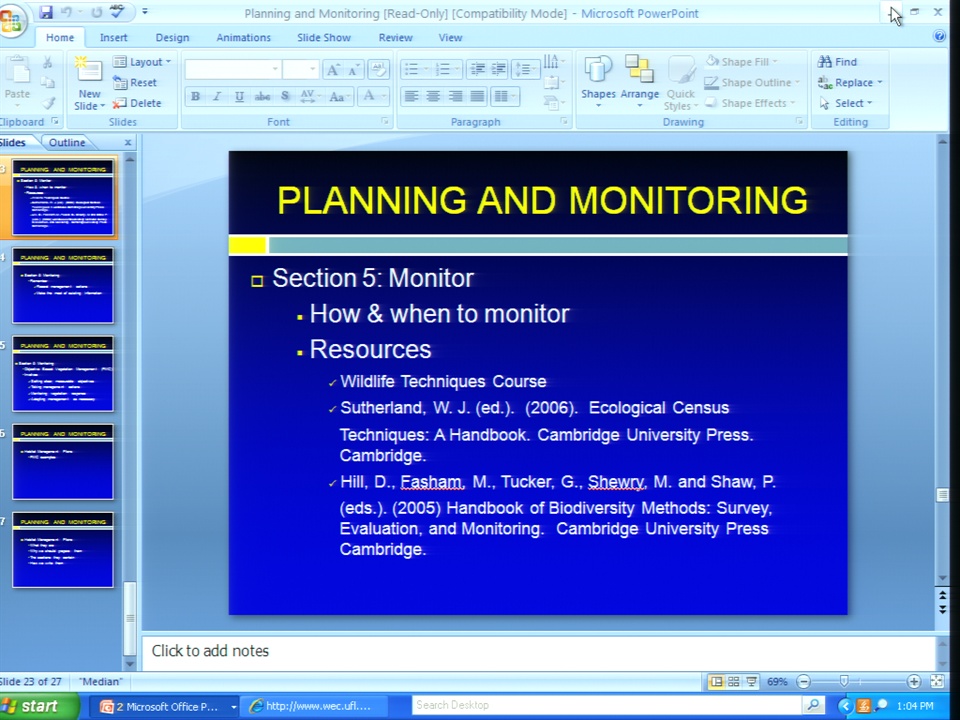This screenshot has height=720, width=960.
Task: Align text left in Paragraph group
Action: coord(411,96)
